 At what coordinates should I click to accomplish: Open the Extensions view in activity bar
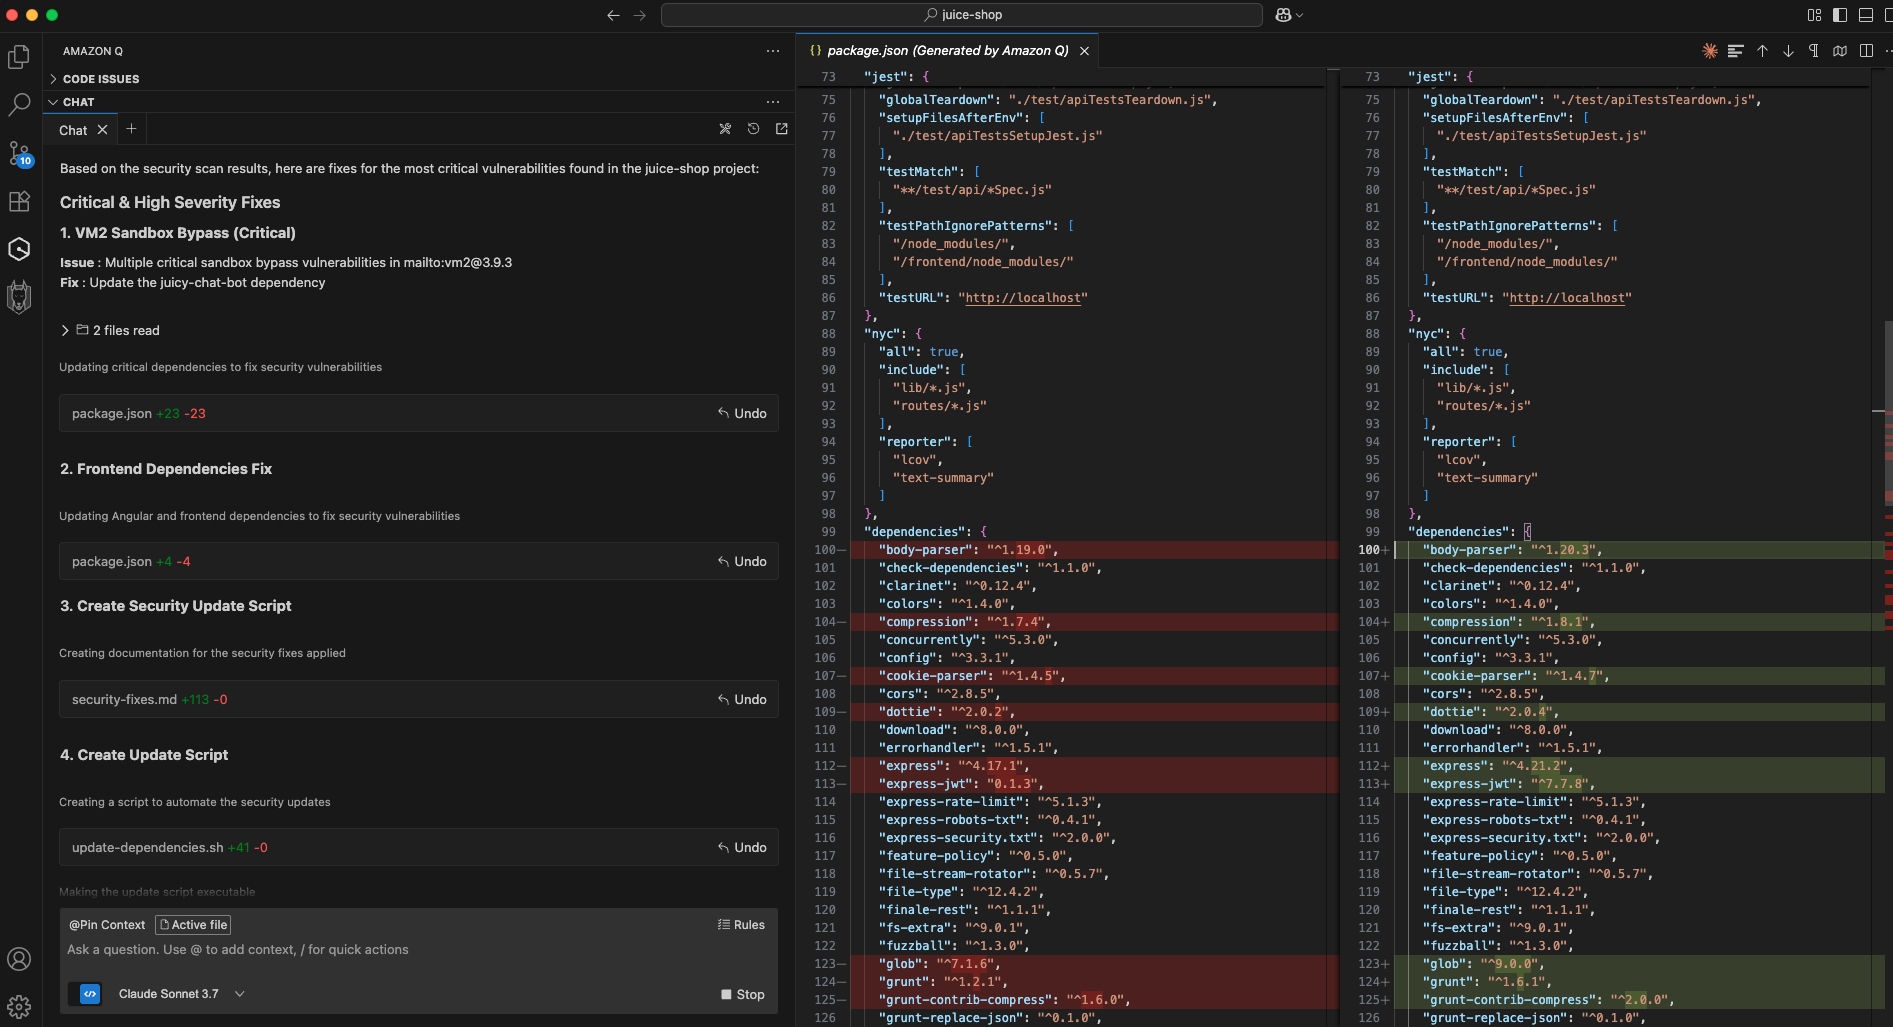pos(19,201)
